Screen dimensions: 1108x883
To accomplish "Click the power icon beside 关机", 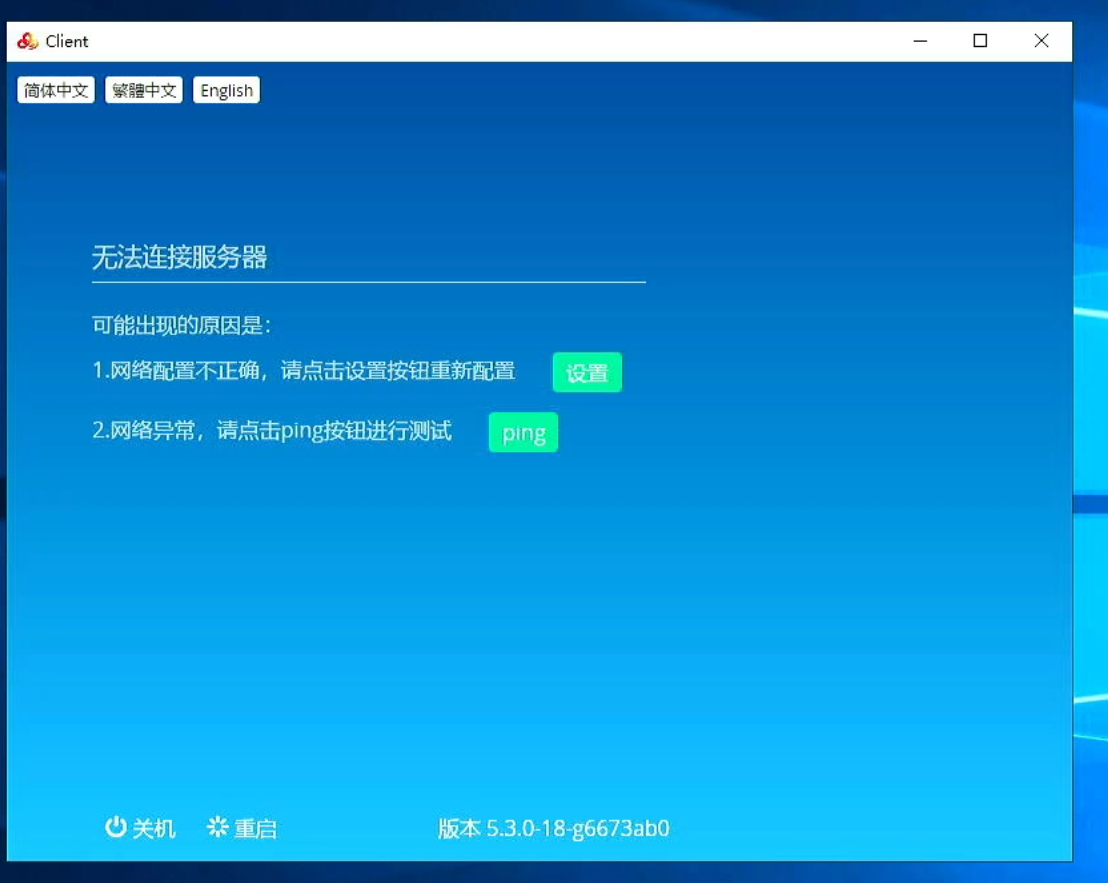I will pos(116,827).
